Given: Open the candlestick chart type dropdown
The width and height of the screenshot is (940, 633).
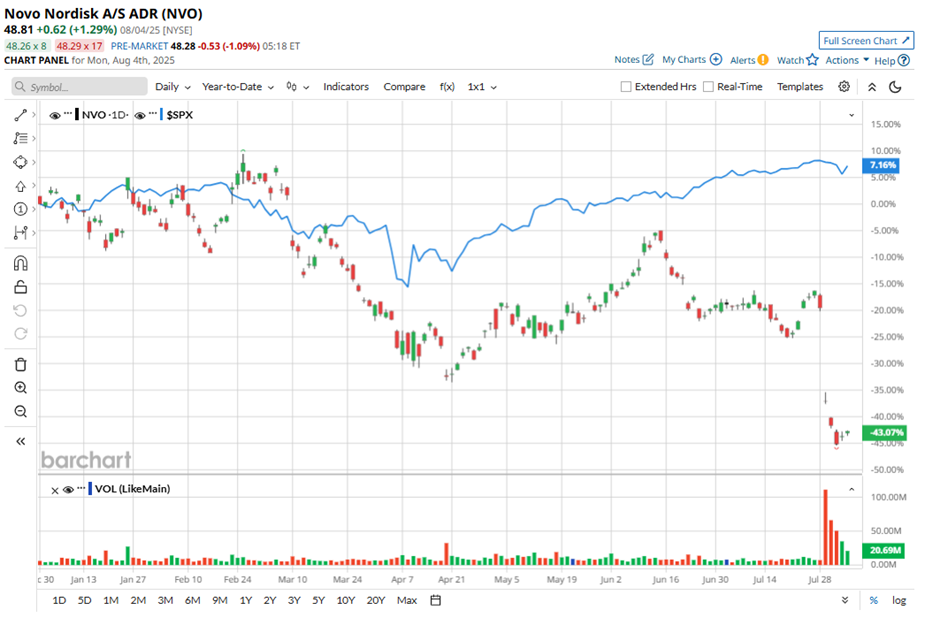Looking at the screenshot, I should (297, 87).
